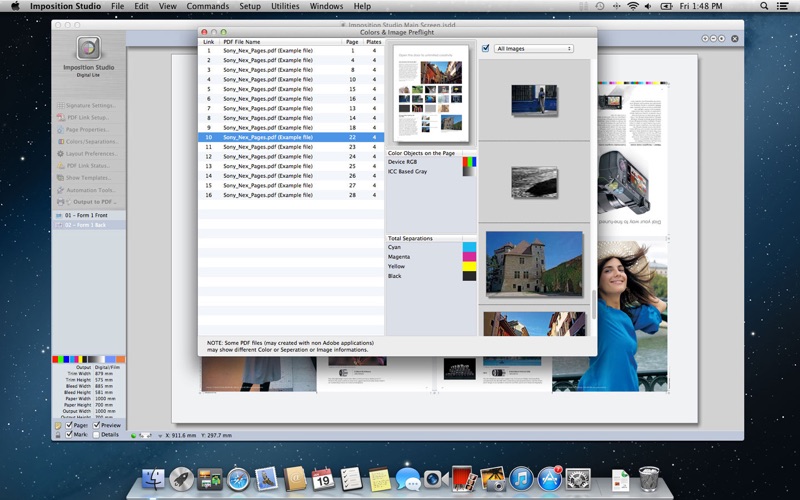800x500 pixels.
Task: Click the Cyan separation color swatch
Action: pos(470,247)
